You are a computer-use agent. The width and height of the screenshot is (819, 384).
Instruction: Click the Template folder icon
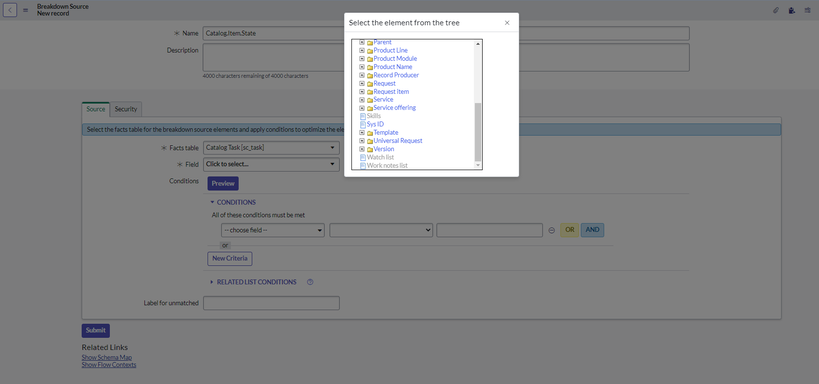[x=369, y=133]
